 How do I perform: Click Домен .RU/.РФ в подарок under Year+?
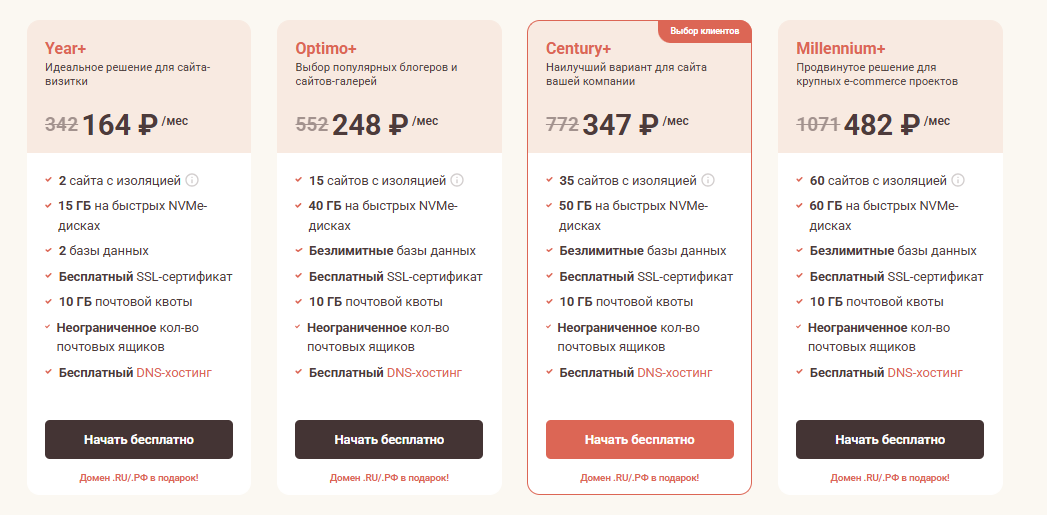(x=139, y=478)
